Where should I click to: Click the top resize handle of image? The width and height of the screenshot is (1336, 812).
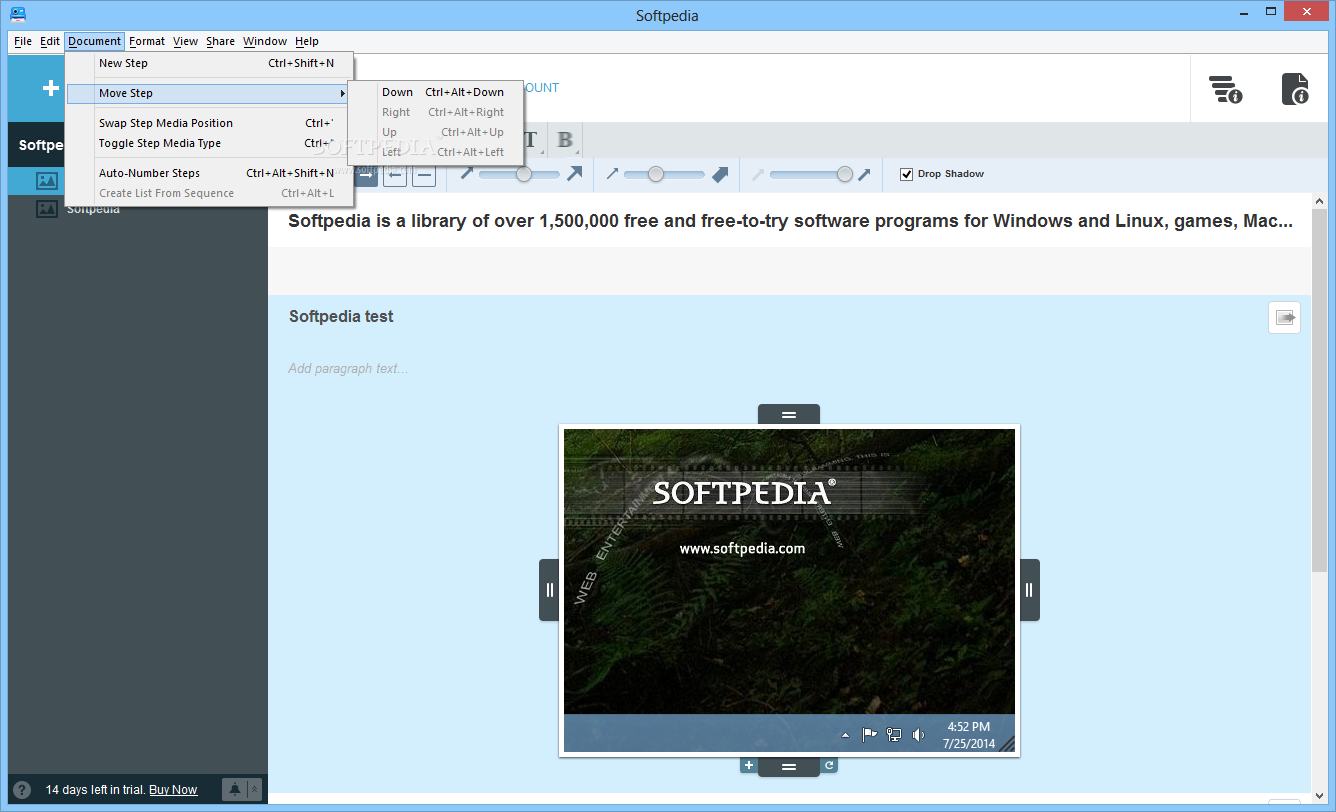(x=789, y=414)
